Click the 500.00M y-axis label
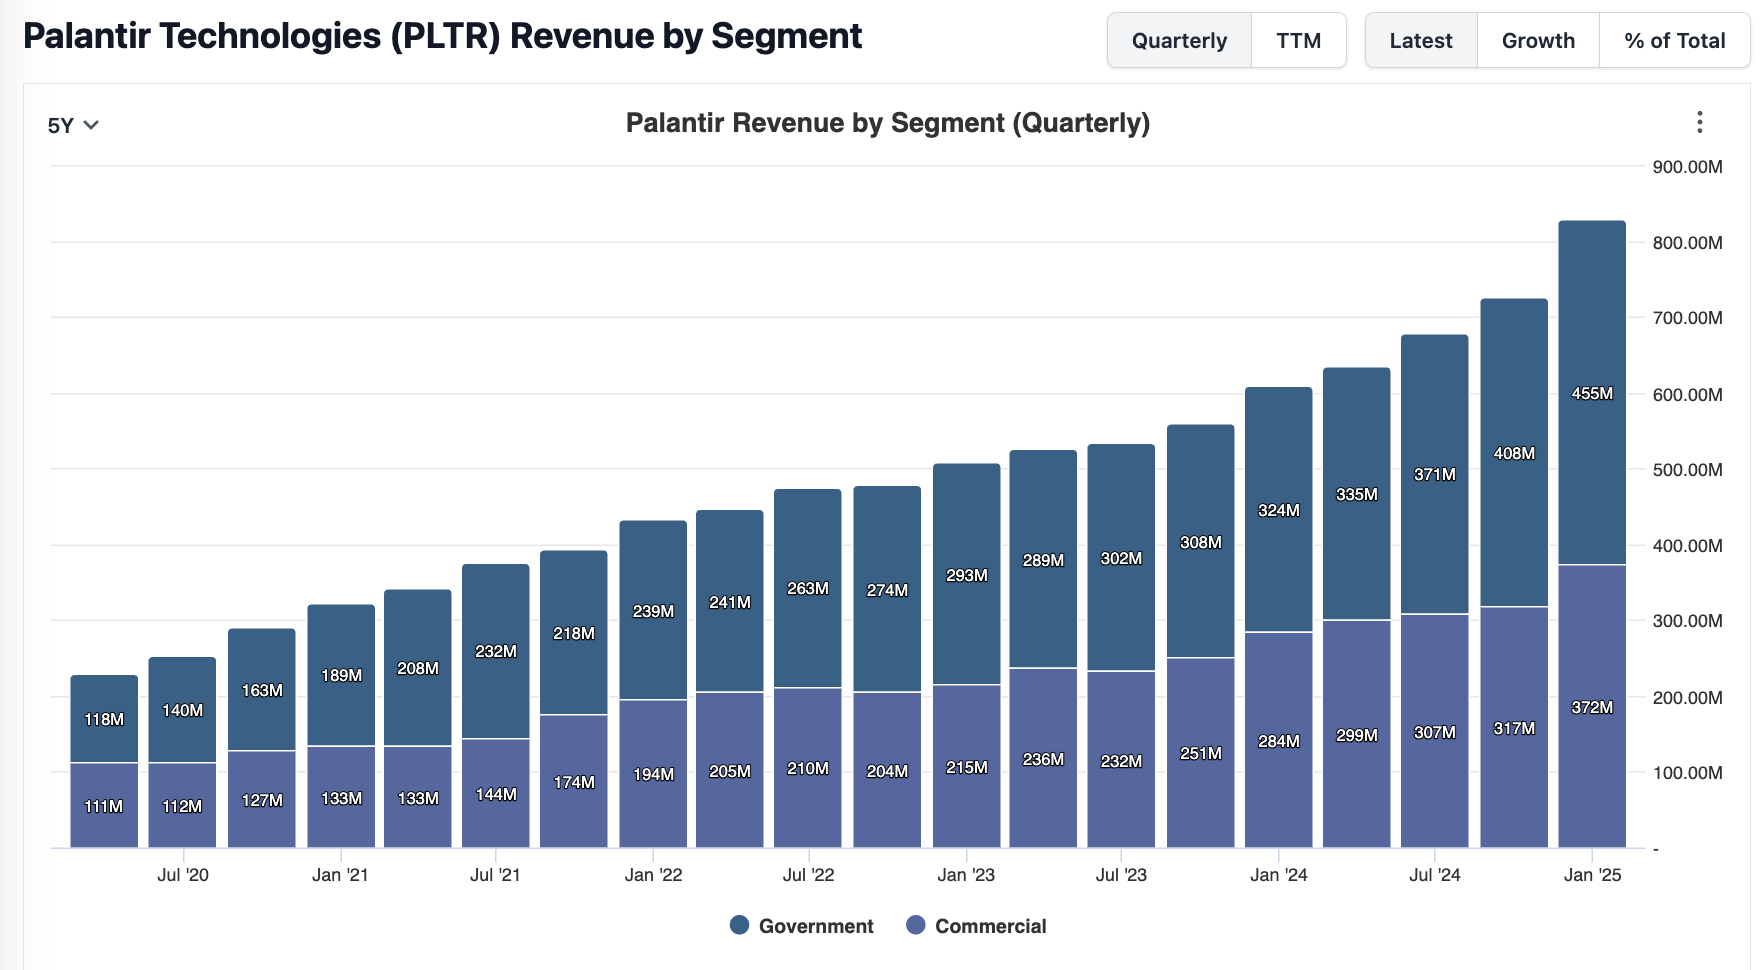 coord(1687,470)
